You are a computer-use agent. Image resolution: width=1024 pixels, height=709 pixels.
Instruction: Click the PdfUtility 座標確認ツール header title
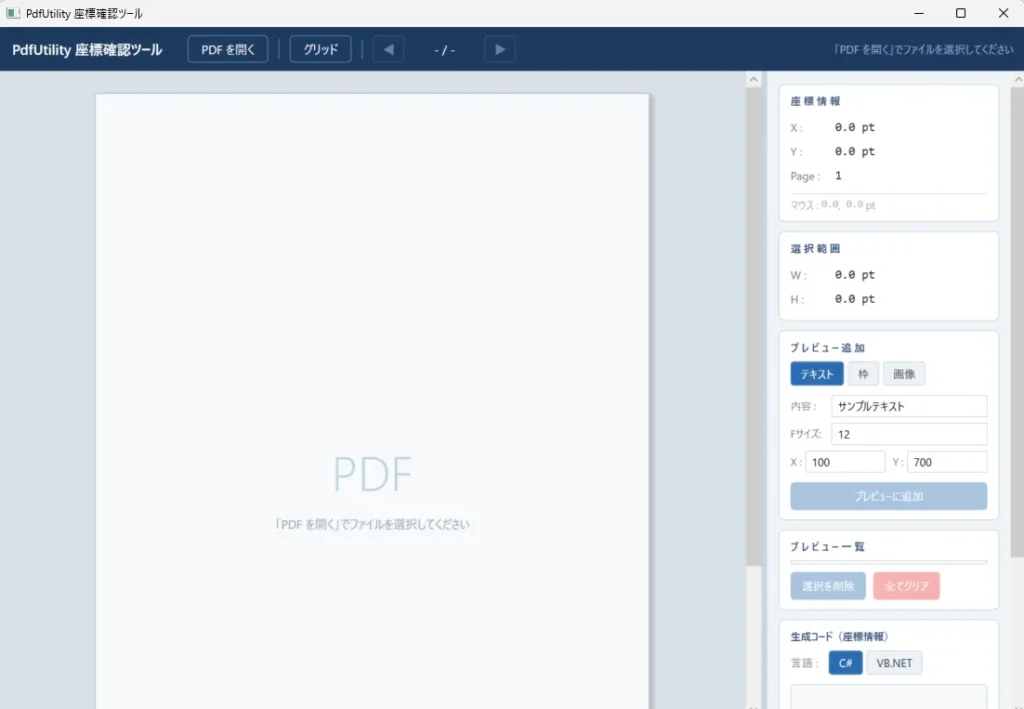(x=88, y=50)
